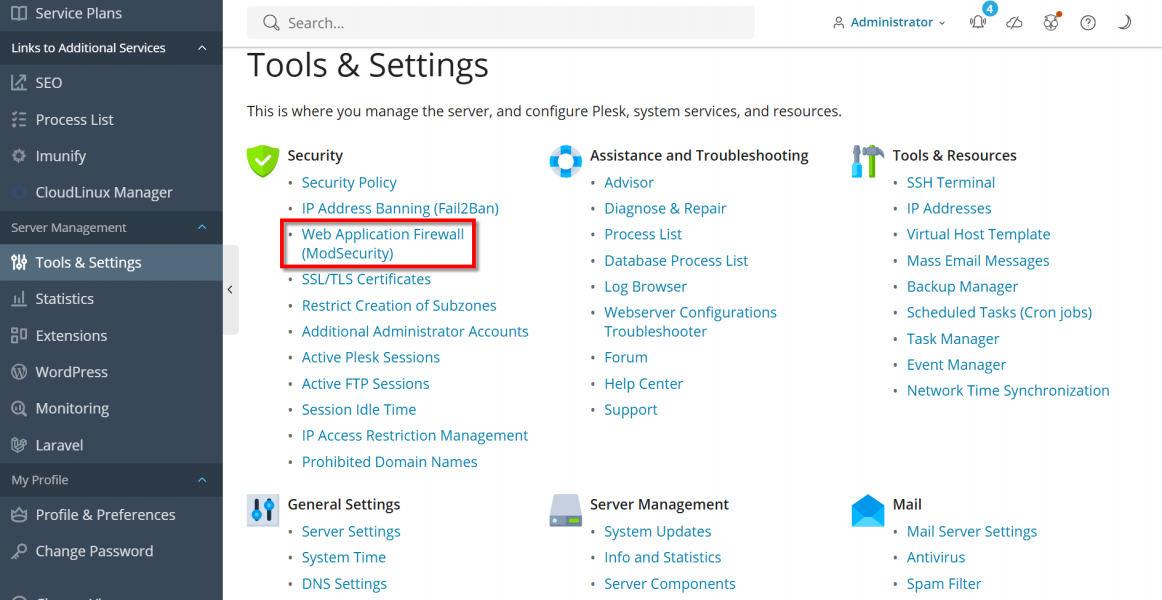Open Network Time Synchronization link
Viewport: 1162px width, 600px height.
coord(1008,390)
